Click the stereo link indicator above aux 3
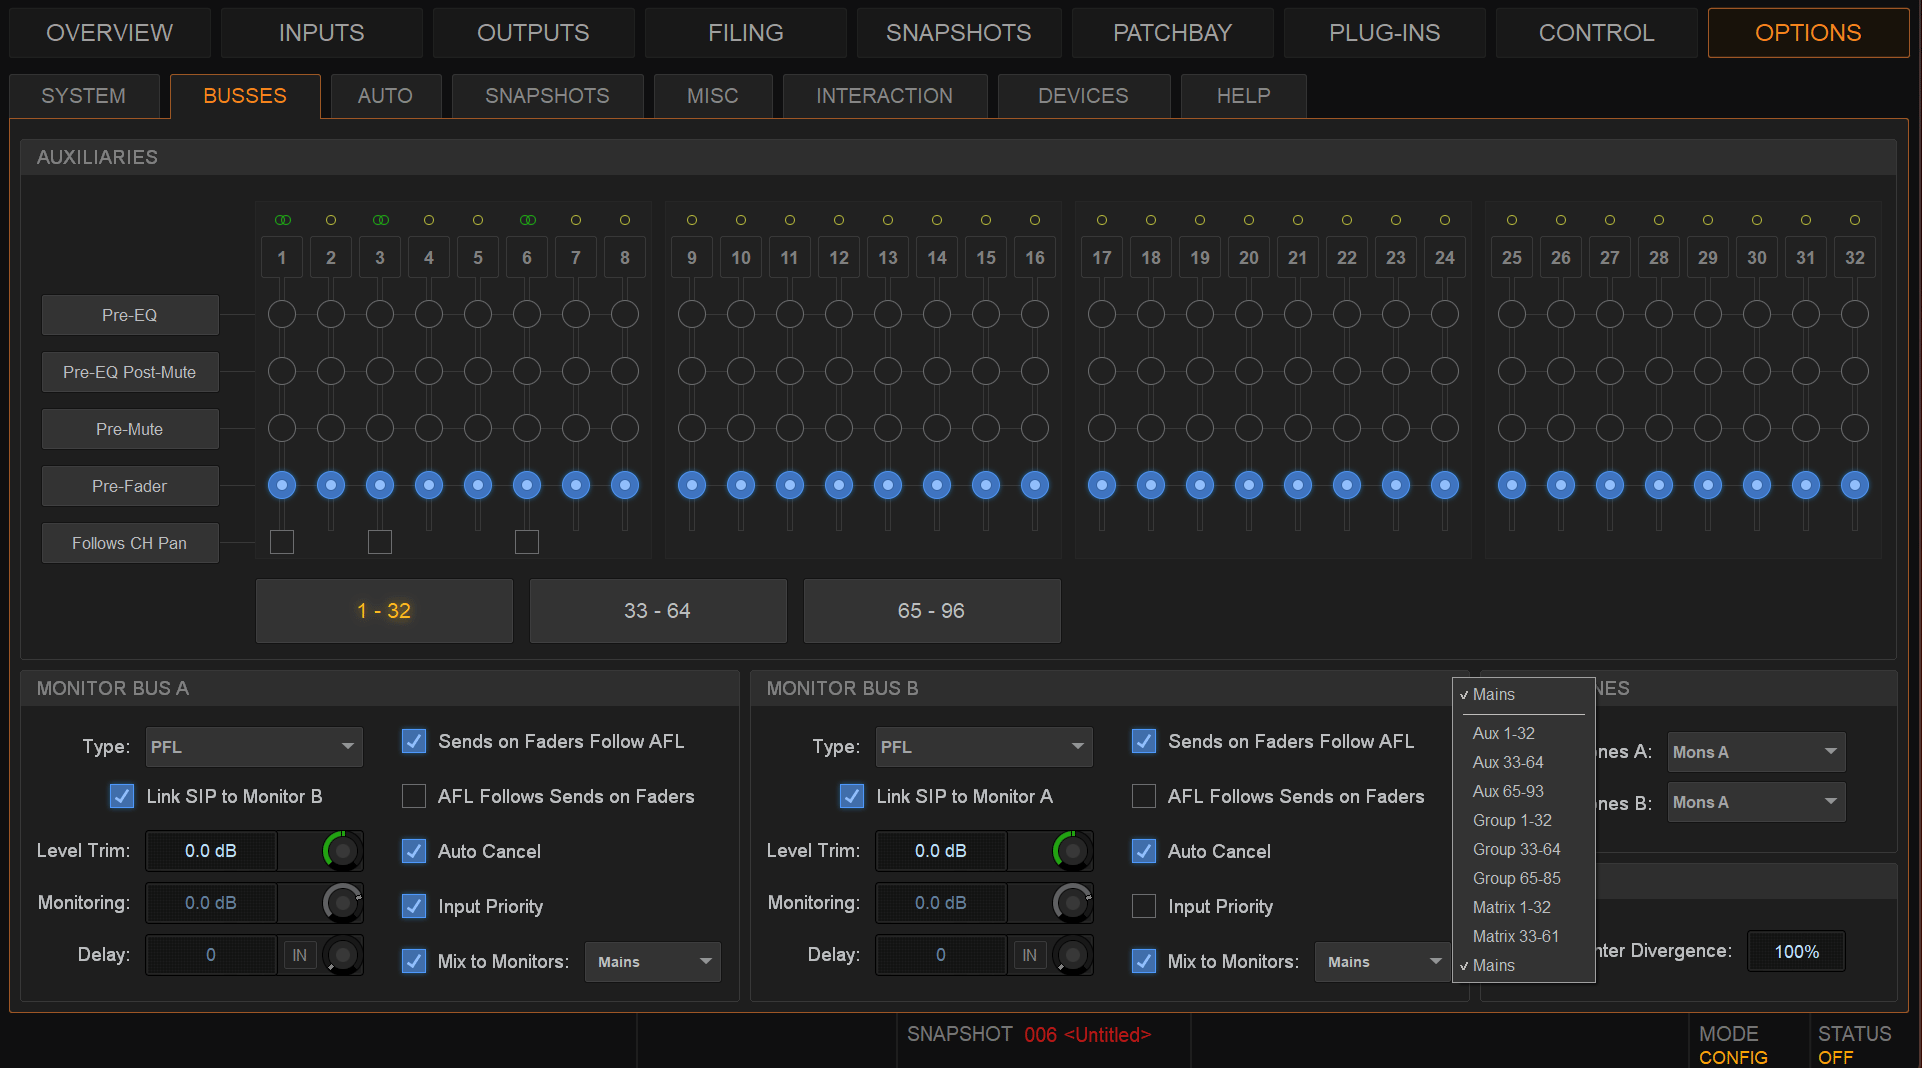 (x=380, y=220)
